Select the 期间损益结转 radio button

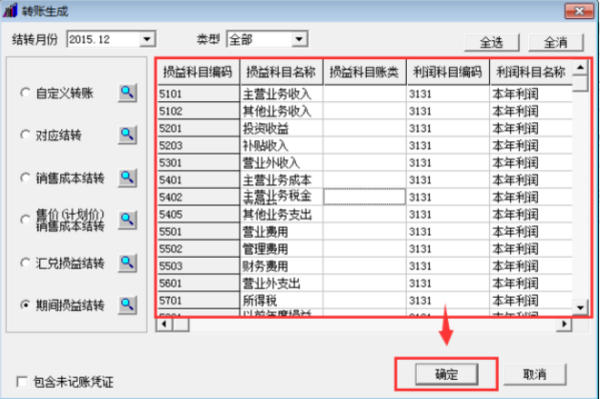coord(25,305)
